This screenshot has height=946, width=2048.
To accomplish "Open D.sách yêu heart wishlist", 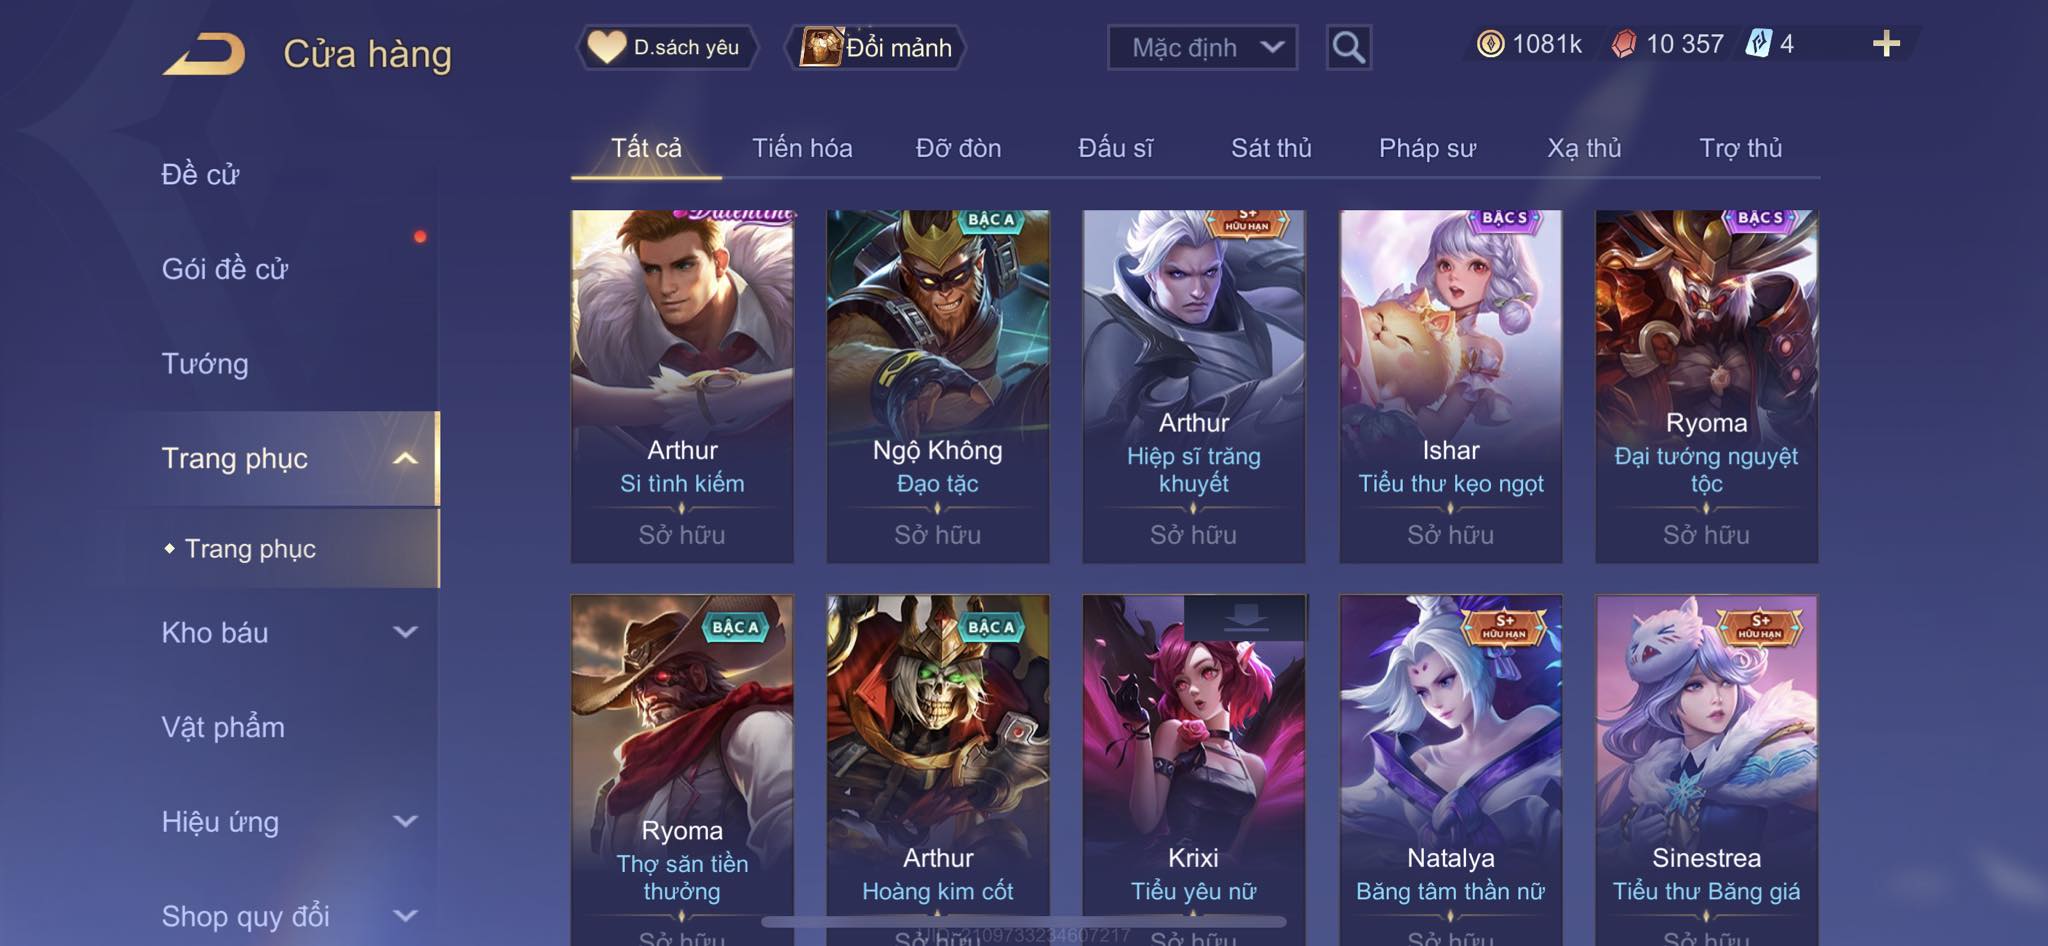I will (666, 47).
